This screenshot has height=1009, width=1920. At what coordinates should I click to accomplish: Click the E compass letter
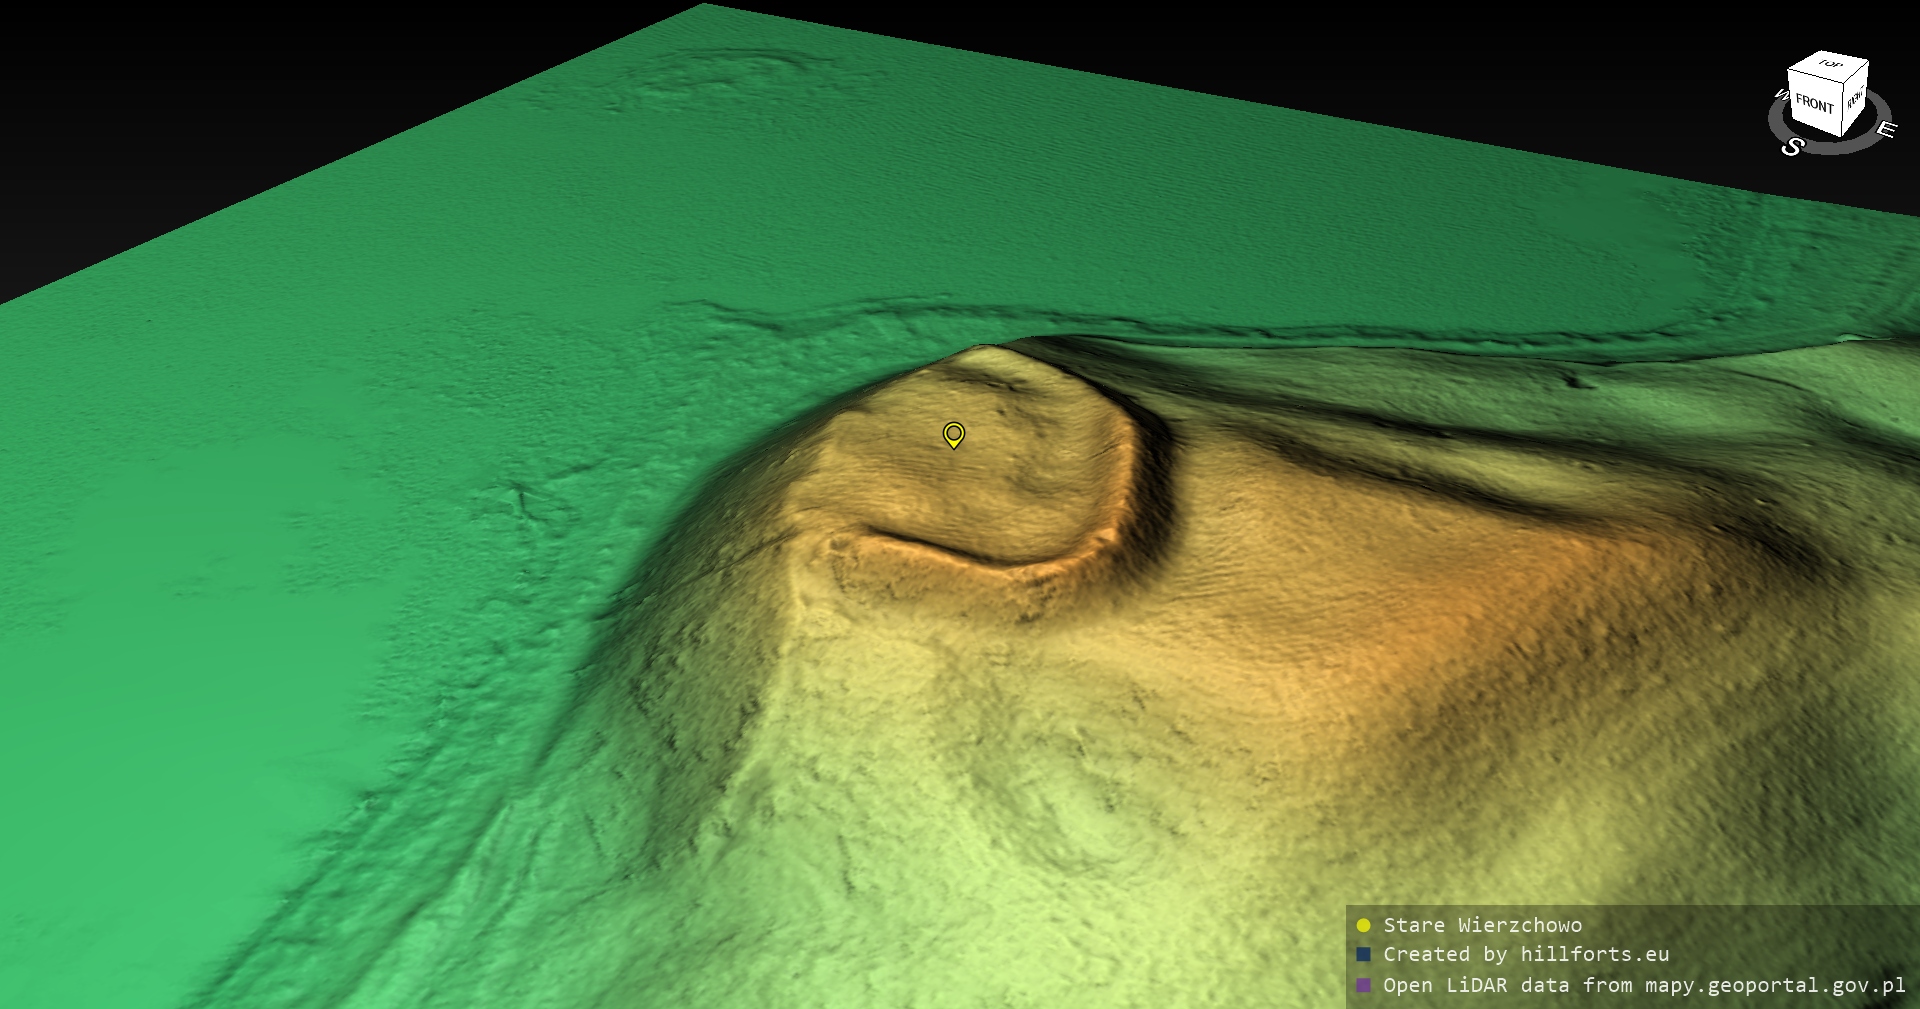(x=1885, y=129)
